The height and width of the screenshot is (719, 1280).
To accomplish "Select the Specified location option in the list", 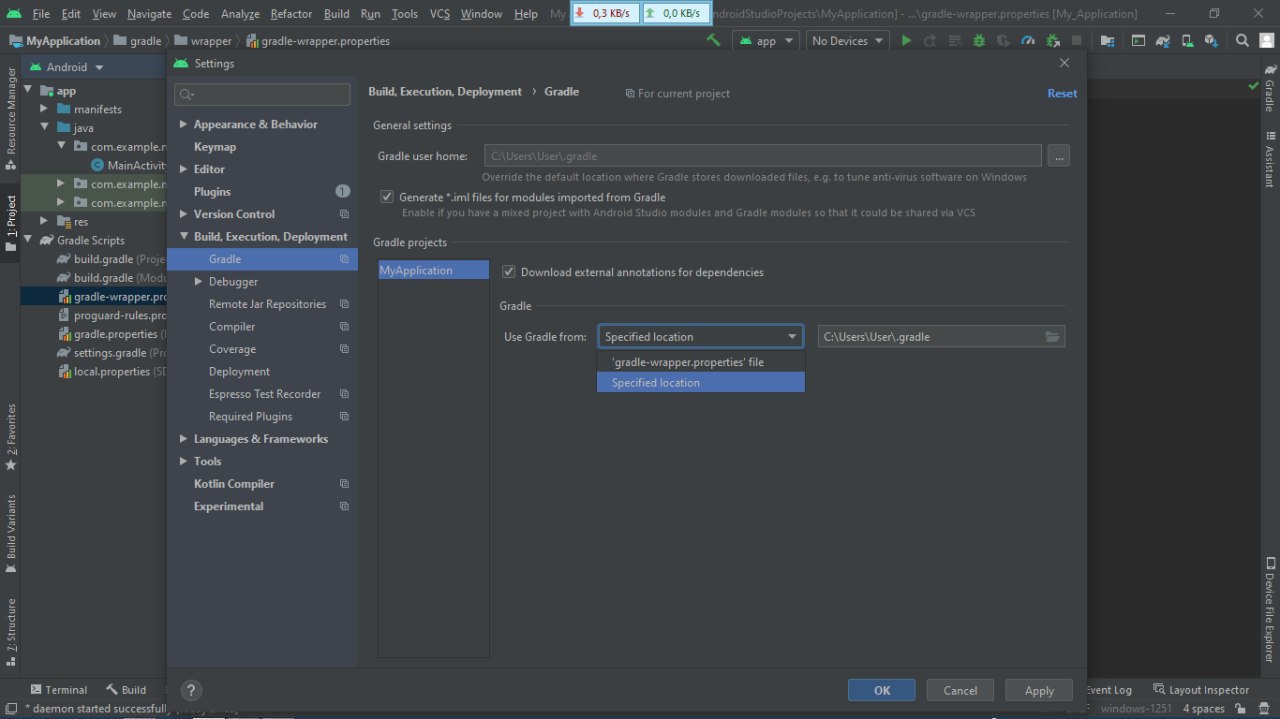I will point(701,383).
